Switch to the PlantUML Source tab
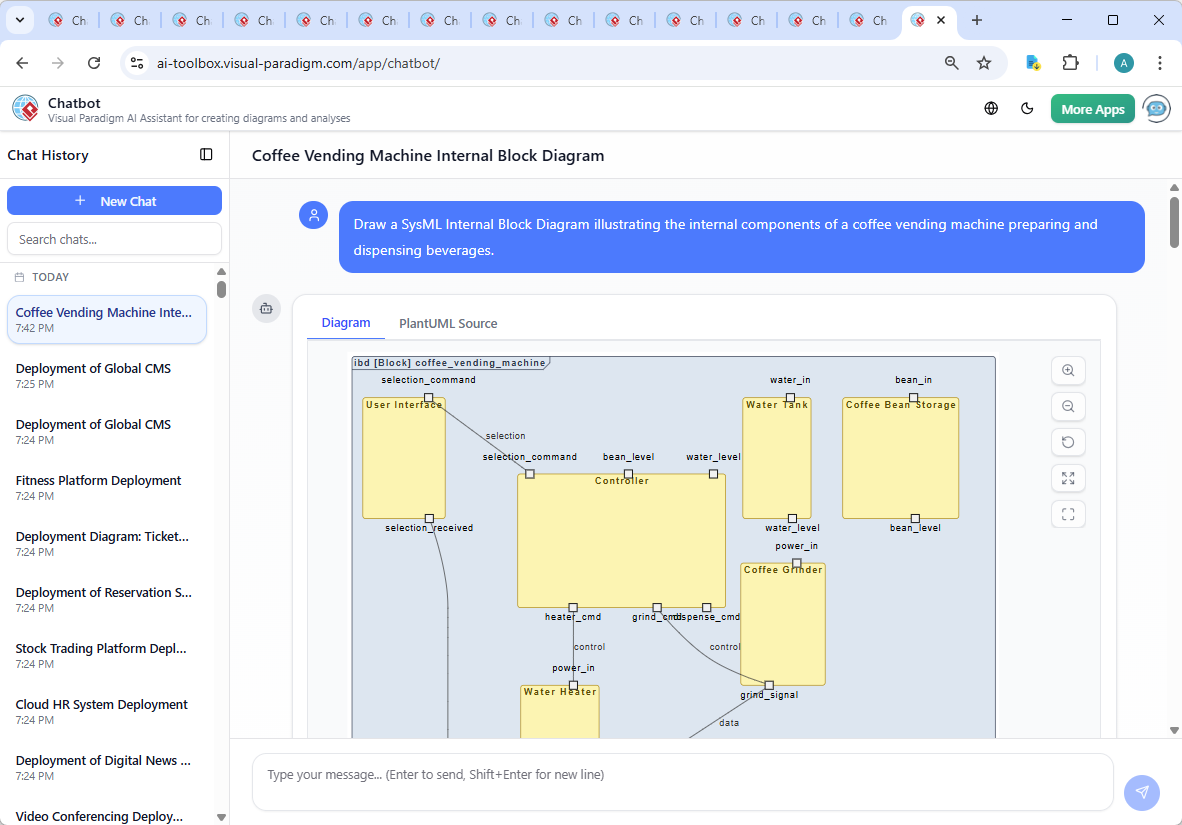Screen dimensions: 1182x825 click(x=447, y=323)
